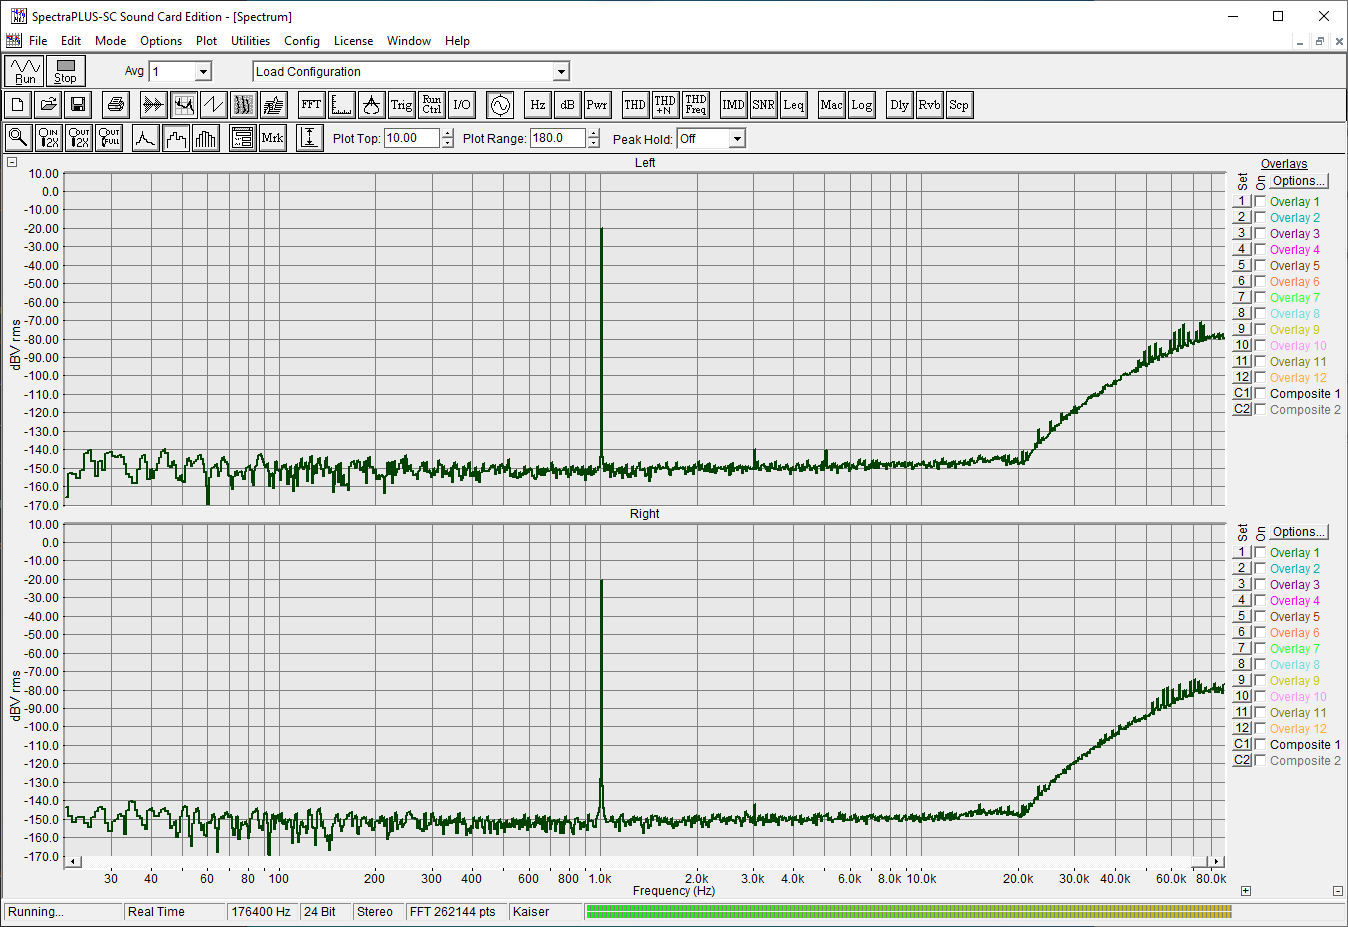Open the Help menu
This screenshot has height=927, width=1348.
coord(457,41)
